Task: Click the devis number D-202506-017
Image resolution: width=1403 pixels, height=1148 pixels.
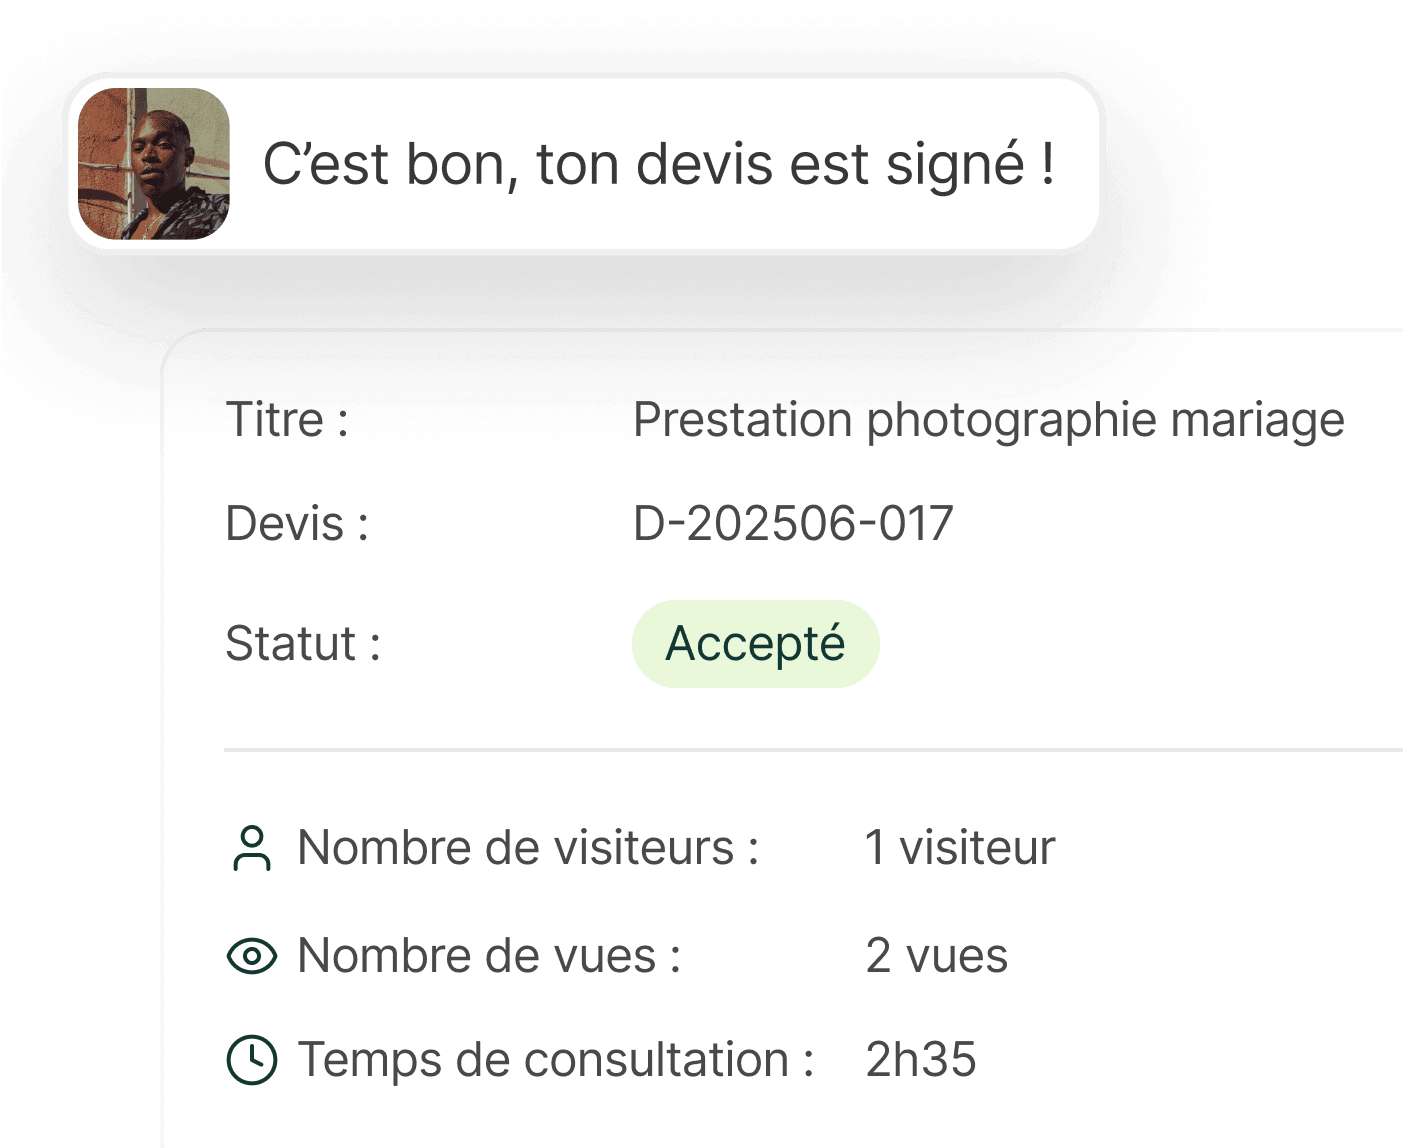Action: (x=793, y=521)
